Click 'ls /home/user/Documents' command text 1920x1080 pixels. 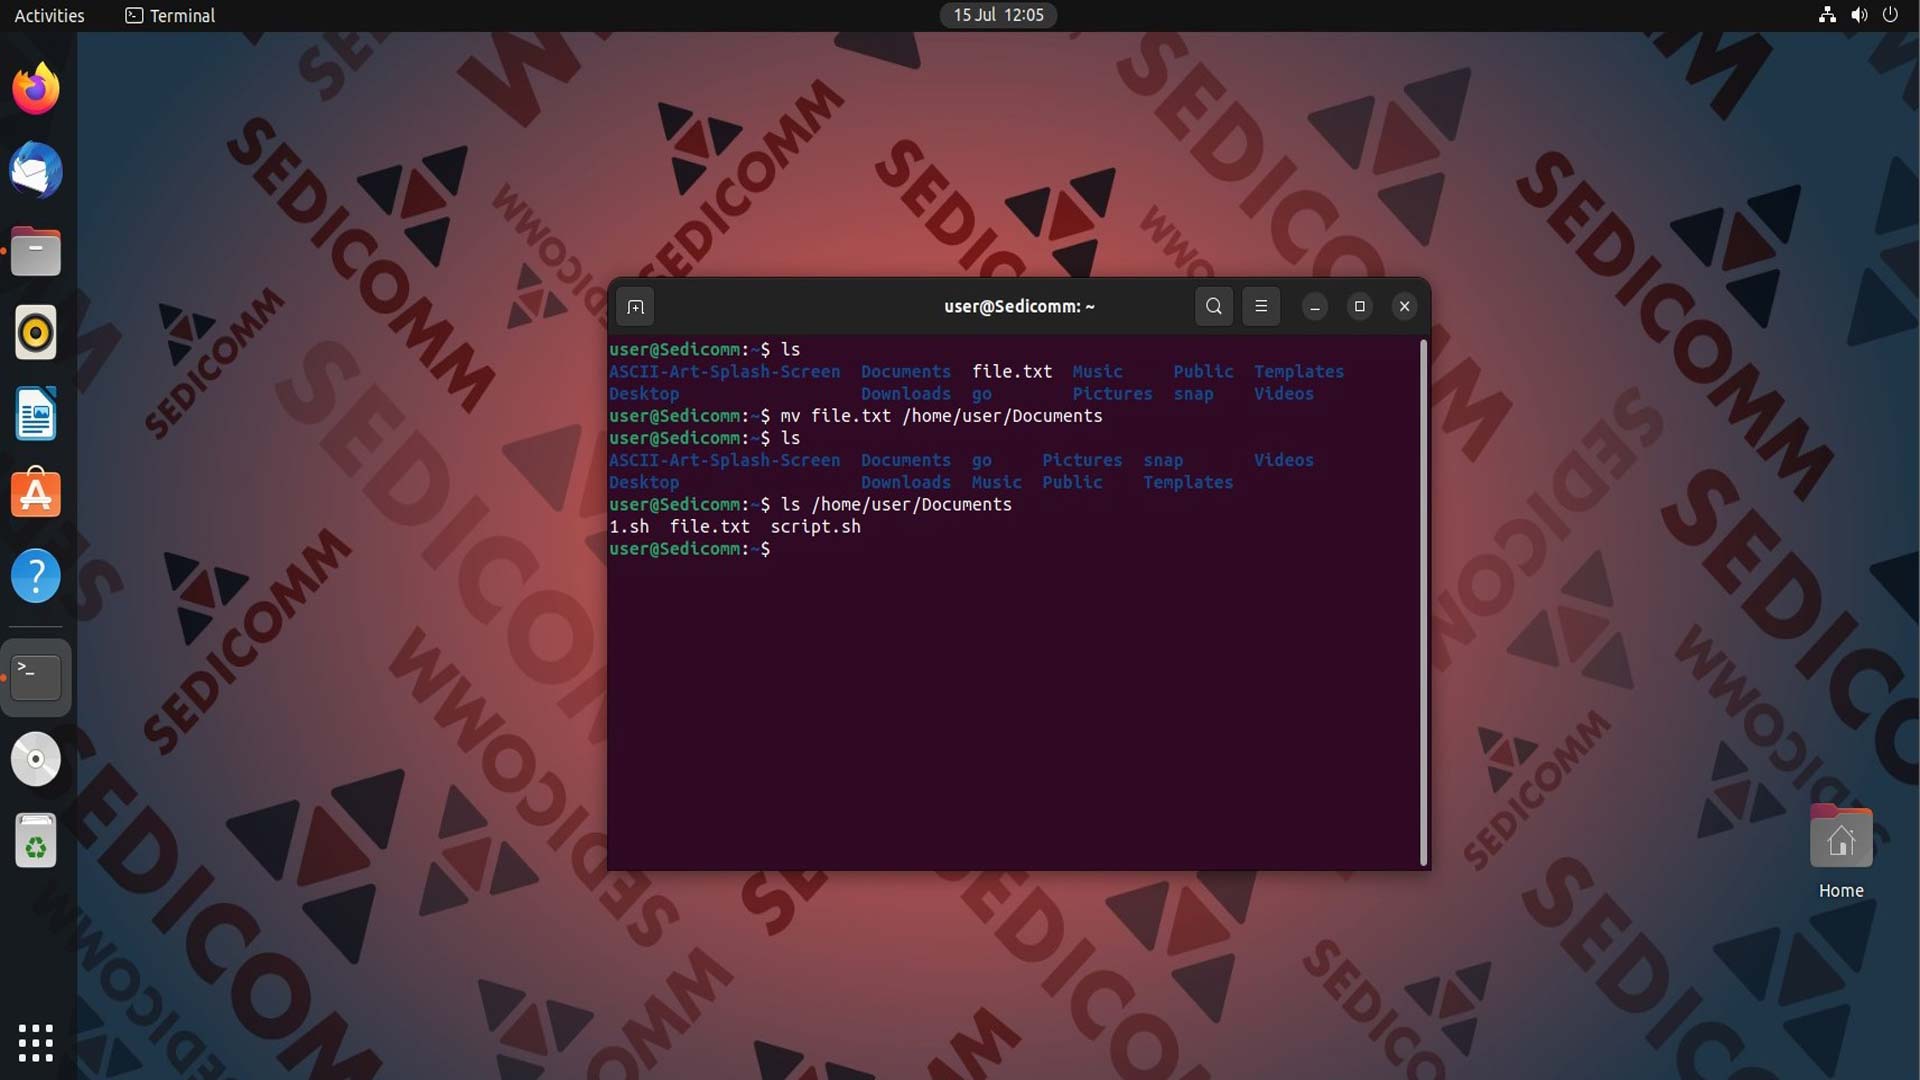(896, 505)
